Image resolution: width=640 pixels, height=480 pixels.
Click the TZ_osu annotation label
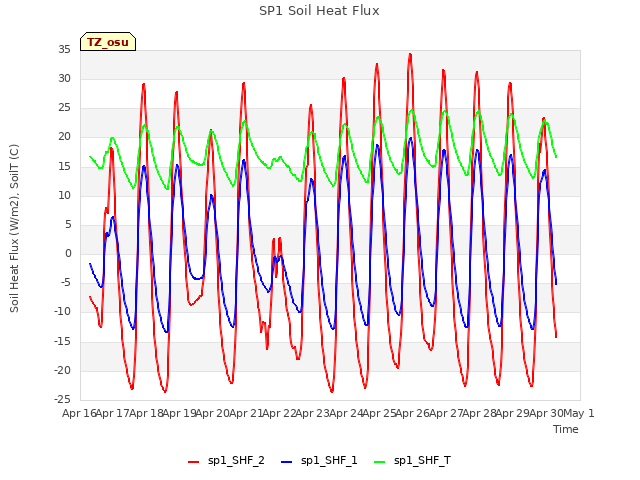tap(108, 42)
